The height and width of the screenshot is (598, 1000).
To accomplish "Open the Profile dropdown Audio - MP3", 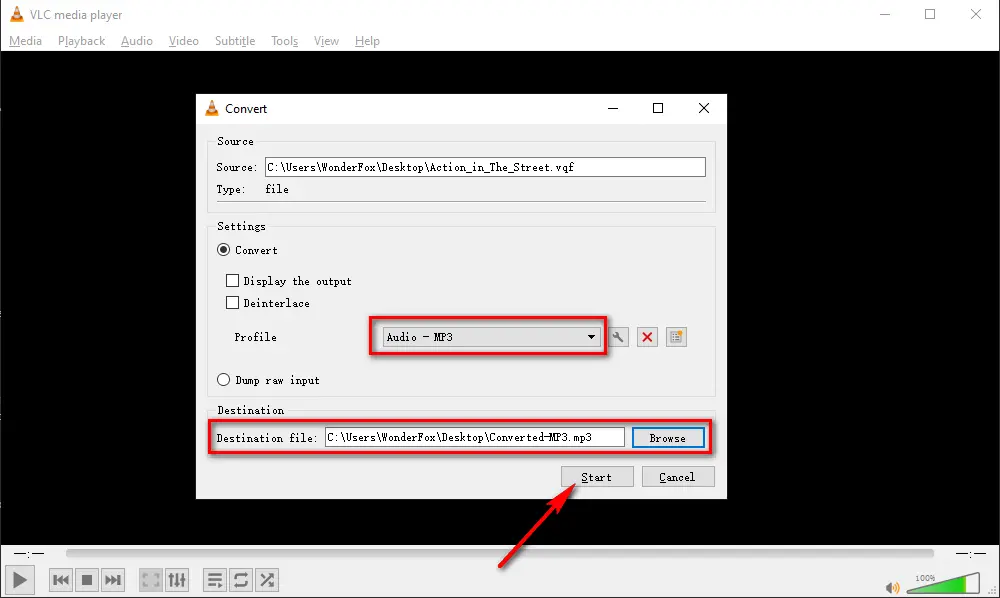I will pos(491,337).
